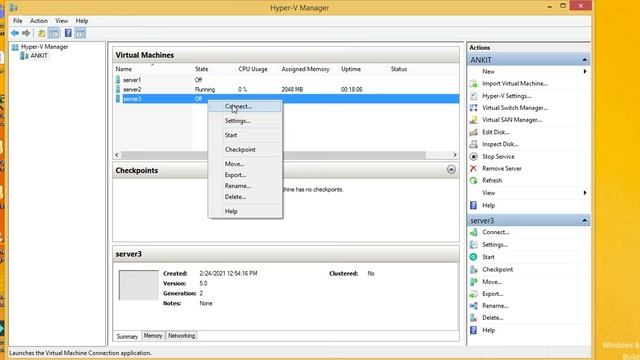Click the Inspect Disk icon
The width and height of the screenshot is (640, 360).
click(473, 144)
